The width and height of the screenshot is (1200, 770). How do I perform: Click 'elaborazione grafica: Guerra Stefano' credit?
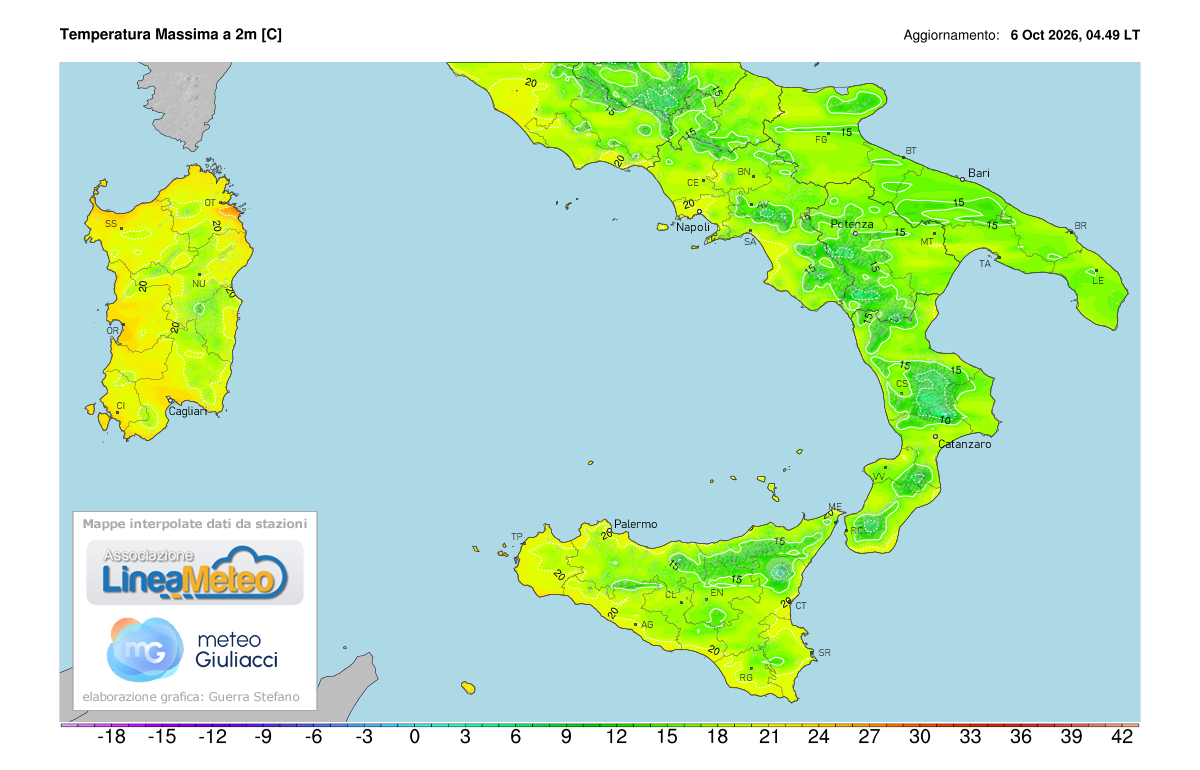pyautogui.click(x=191, y=697)
